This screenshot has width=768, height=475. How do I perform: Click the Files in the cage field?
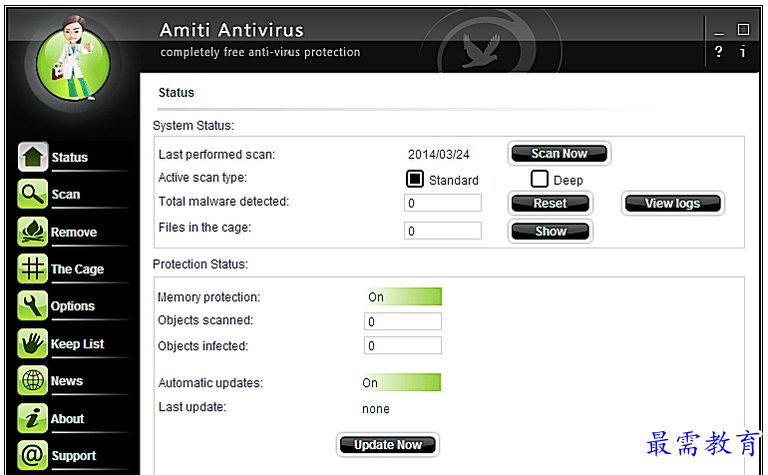click(x=443, y=231)
